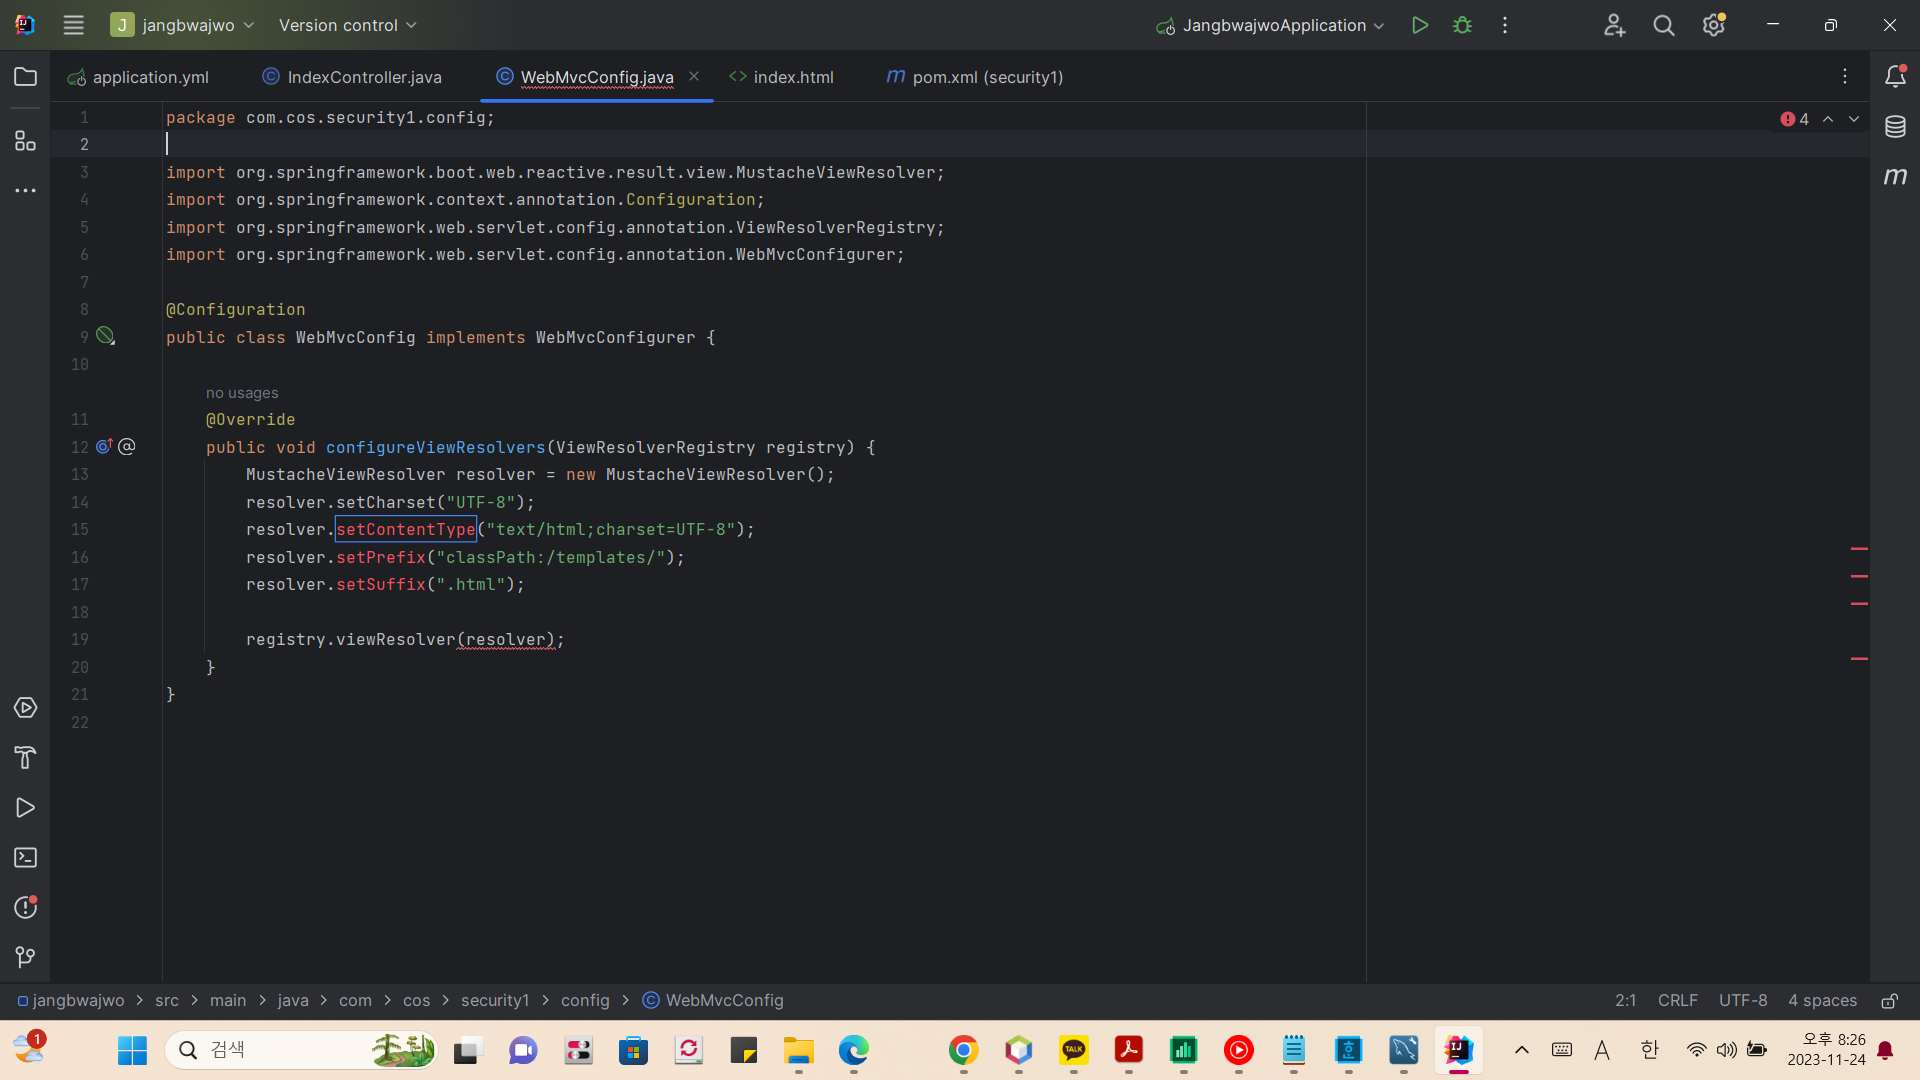Open File Explorer from the taskbar

tap(798, 1050)
